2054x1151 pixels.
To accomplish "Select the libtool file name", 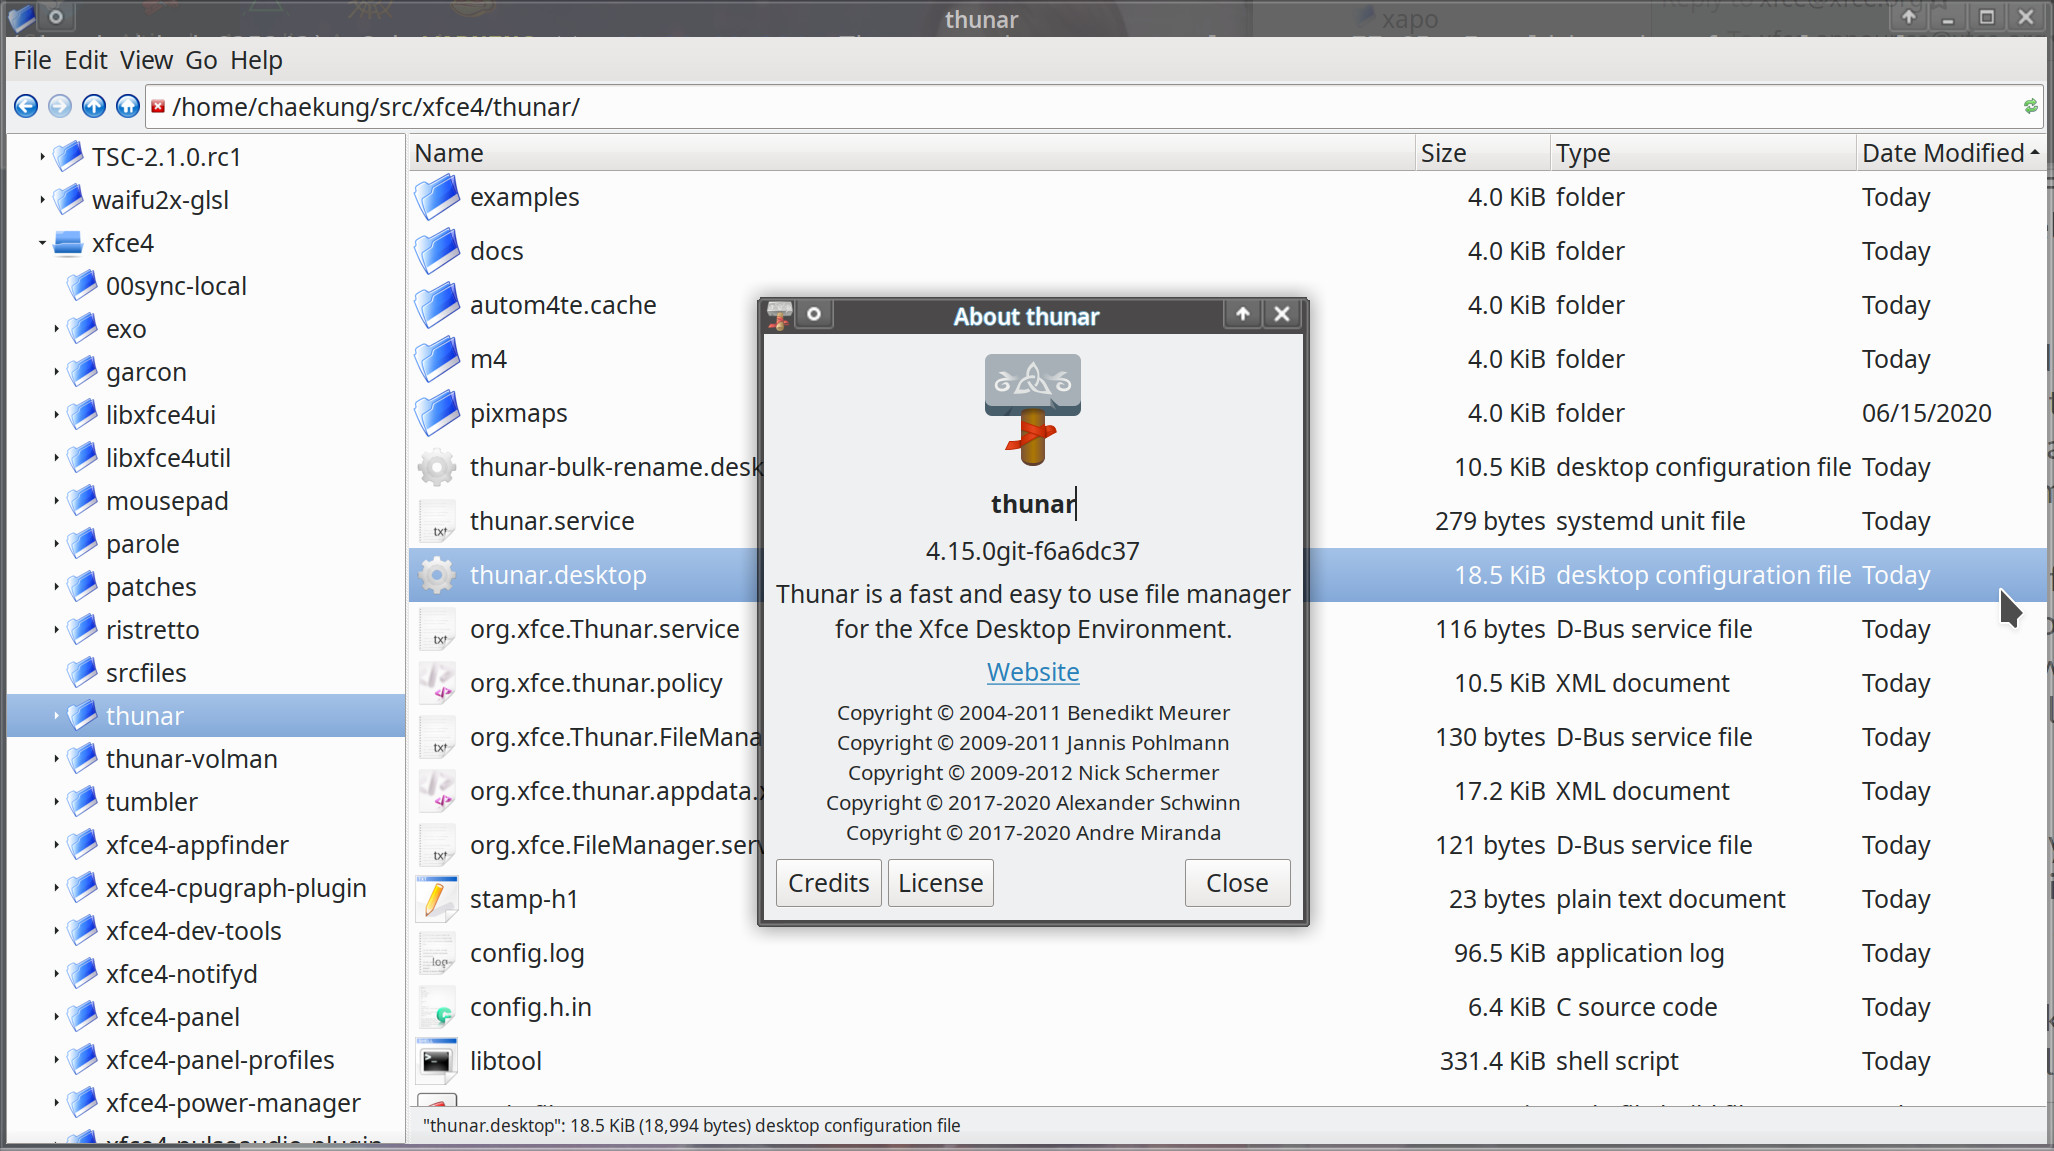I will [x=506, y=1061].
